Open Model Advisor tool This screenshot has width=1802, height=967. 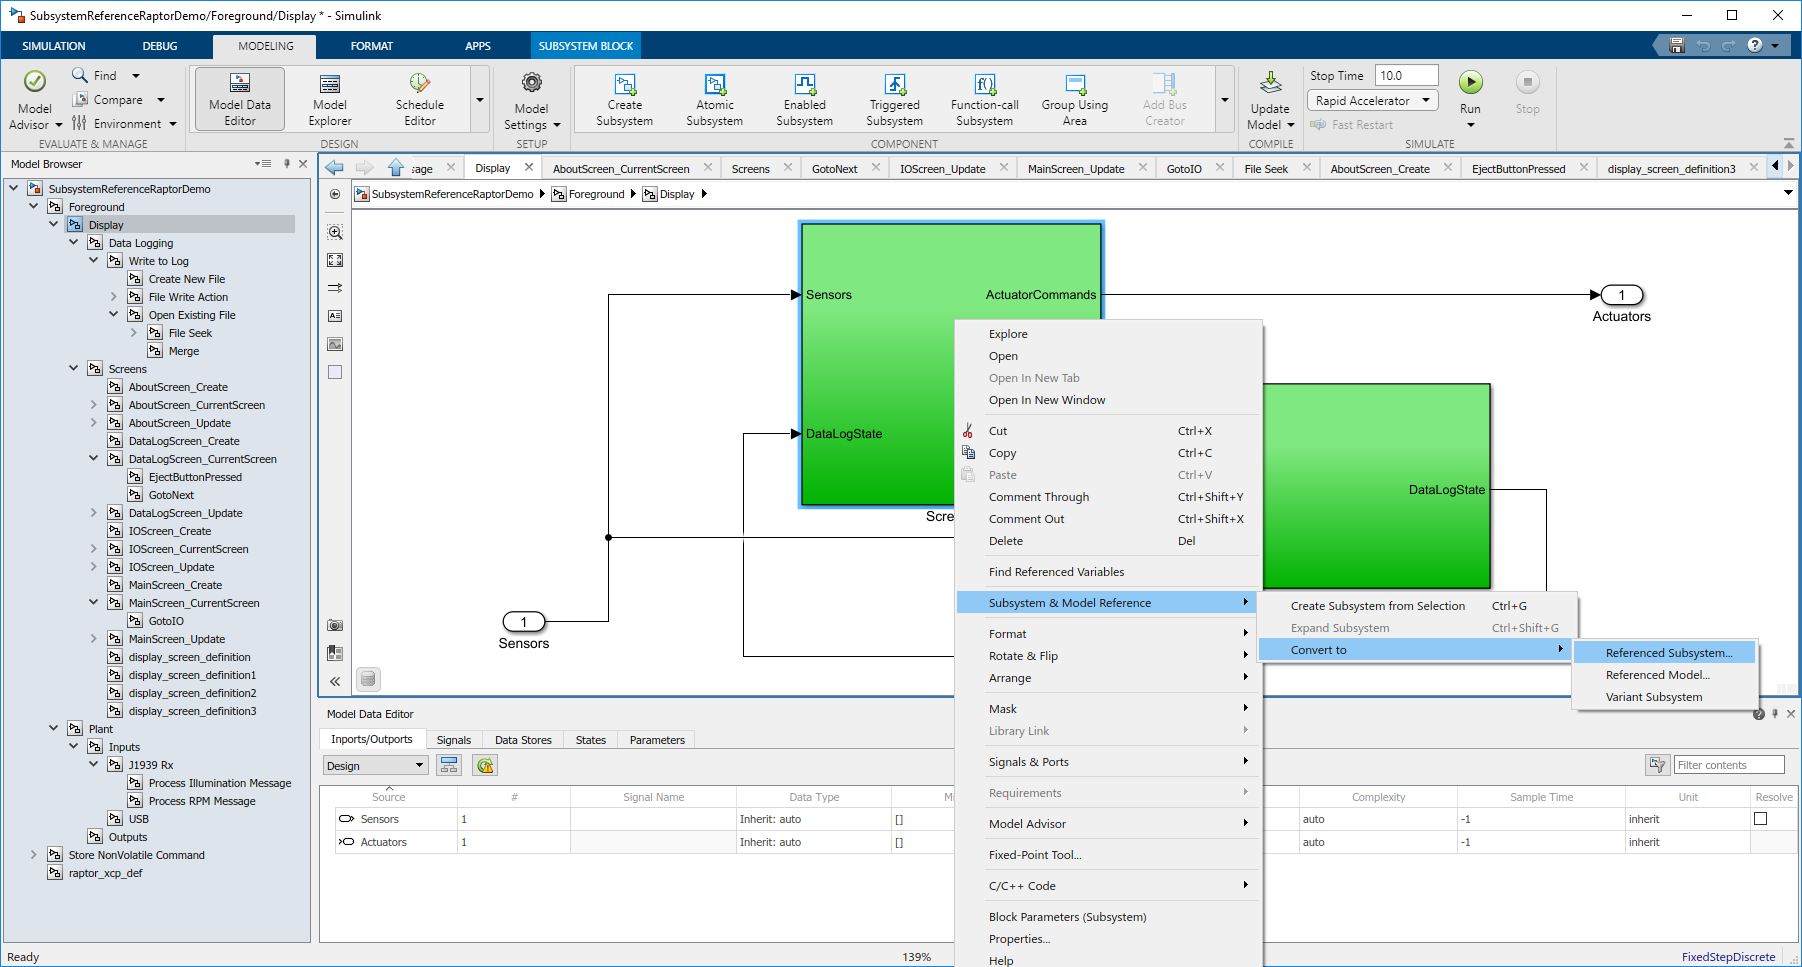click(x=35, y=100)
